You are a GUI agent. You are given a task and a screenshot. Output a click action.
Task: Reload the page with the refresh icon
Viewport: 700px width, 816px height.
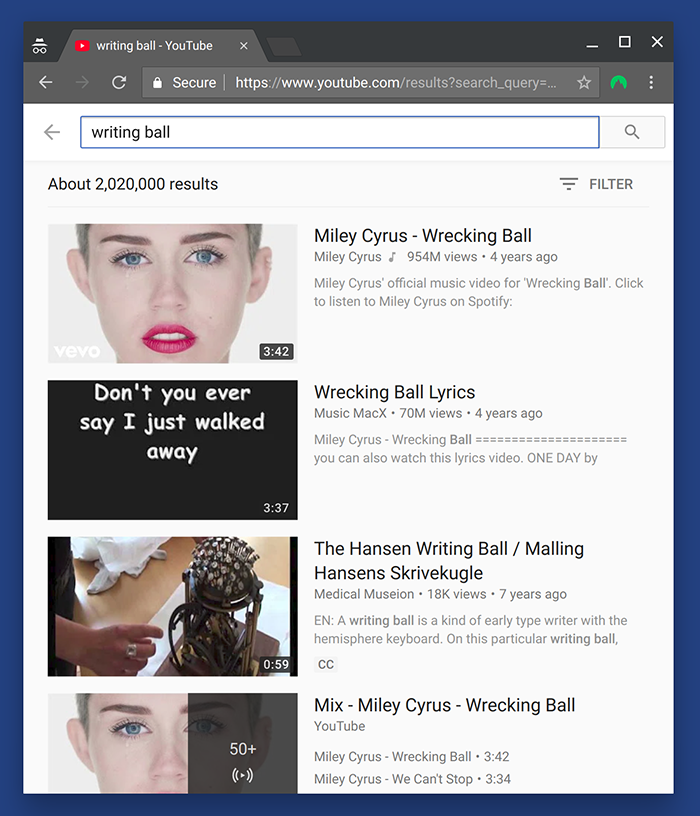coord(119,82)
